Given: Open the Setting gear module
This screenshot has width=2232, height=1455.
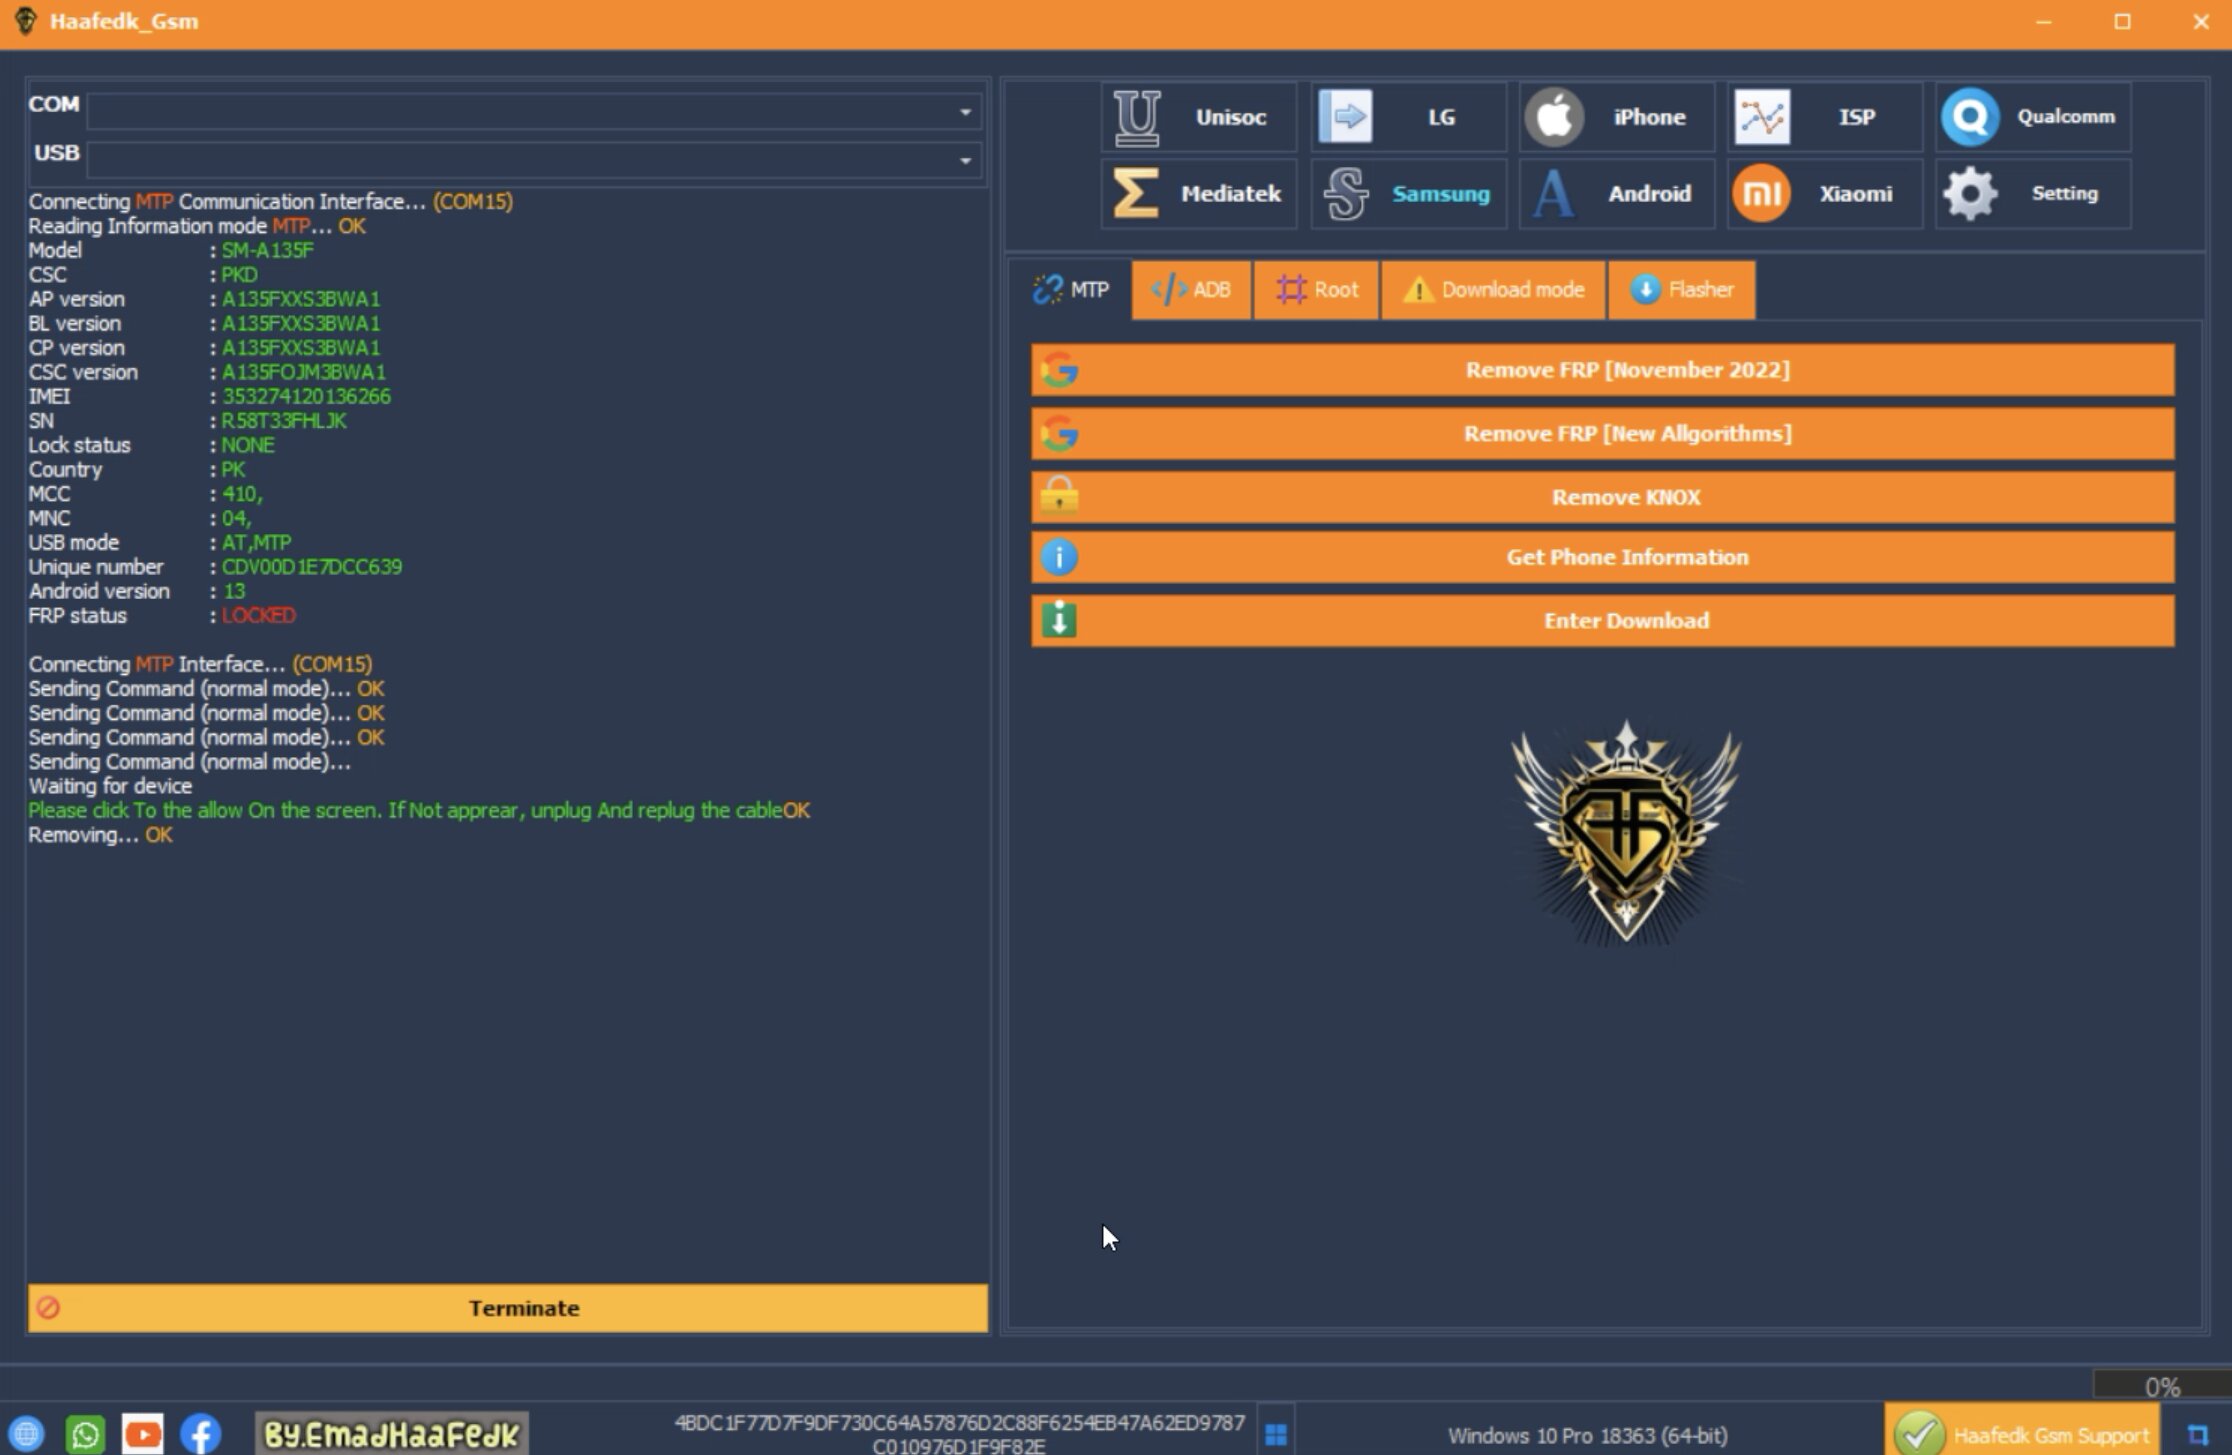Looking at the screenshot, I should [x=2033, y=194].
